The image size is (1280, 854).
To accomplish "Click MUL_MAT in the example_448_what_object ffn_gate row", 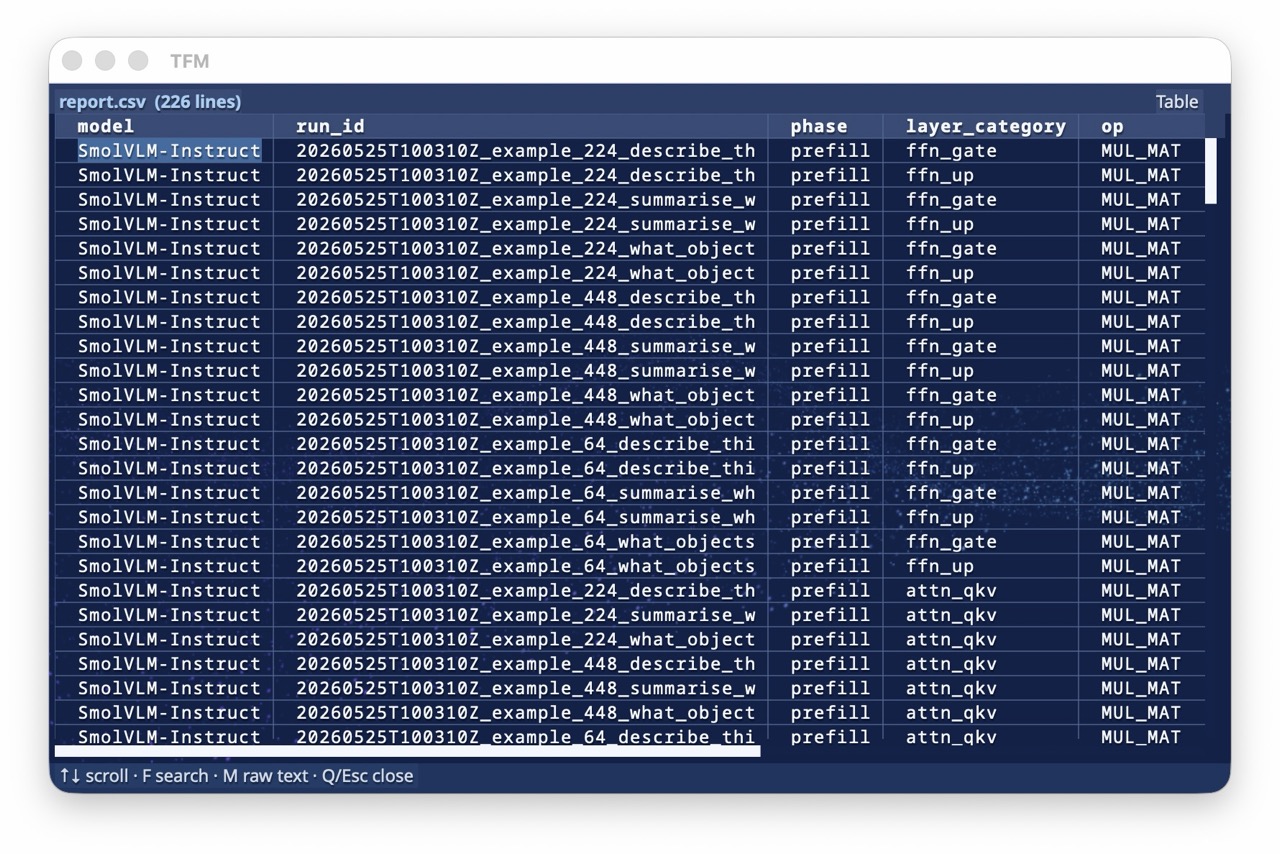I will (x=1140, y=395).
